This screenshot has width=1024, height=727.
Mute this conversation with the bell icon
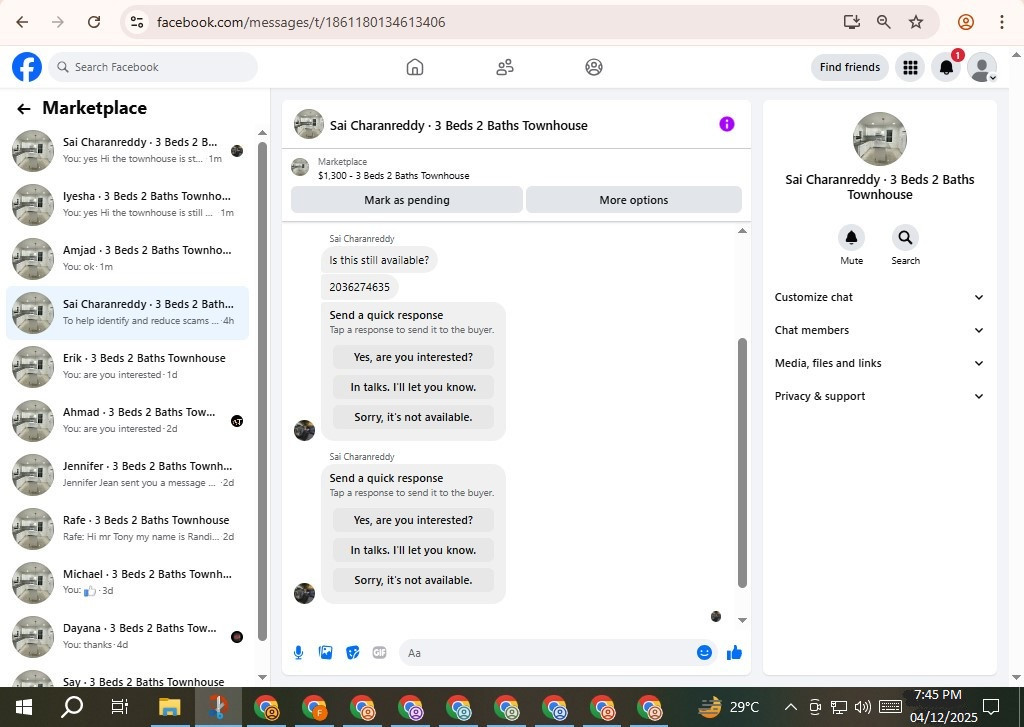tap(852, 238)
